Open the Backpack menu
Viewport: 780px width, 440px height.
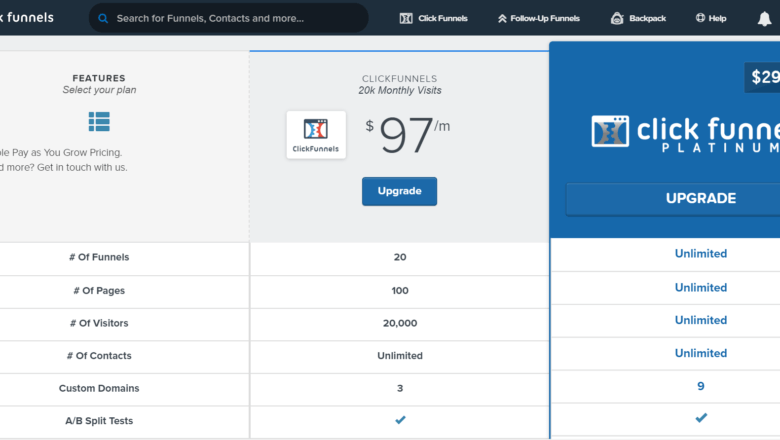click(638, 18)
